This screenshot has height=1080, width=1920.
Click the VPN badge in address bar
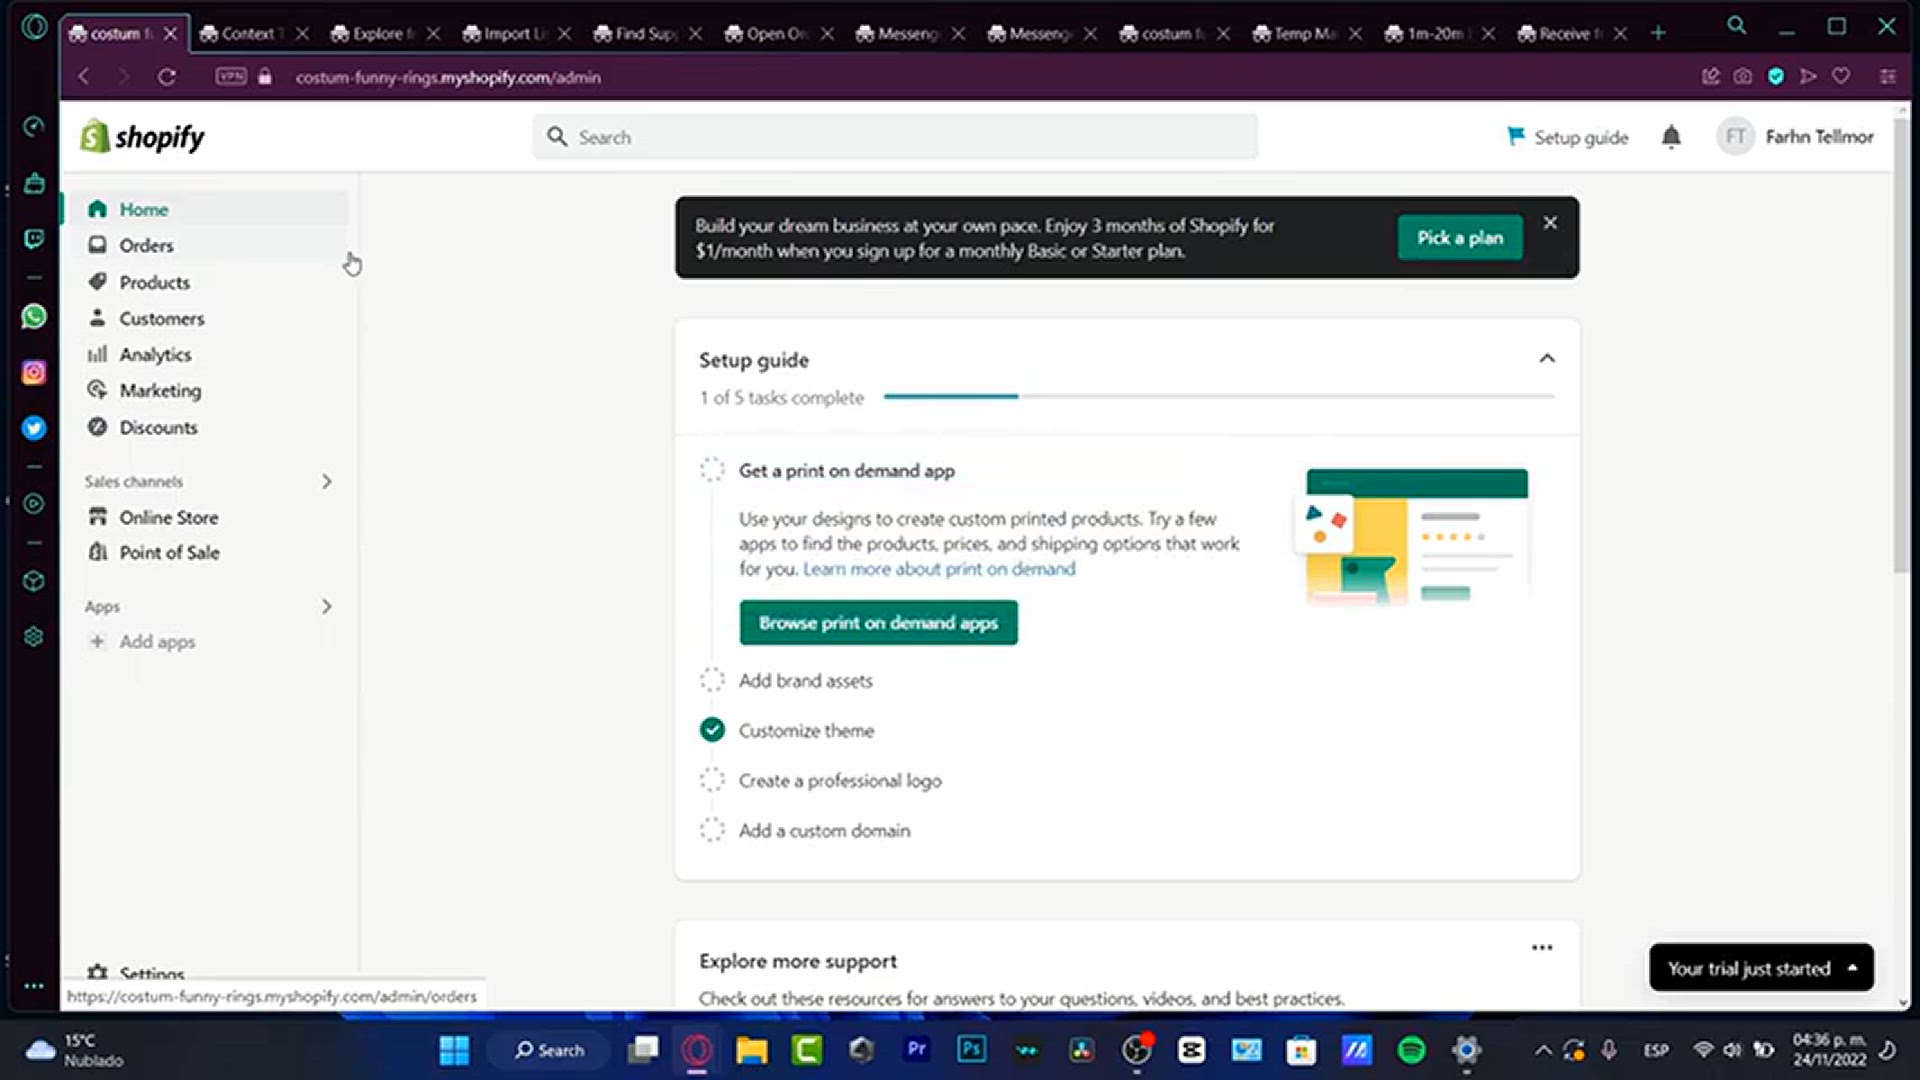[x=231, y=77]
